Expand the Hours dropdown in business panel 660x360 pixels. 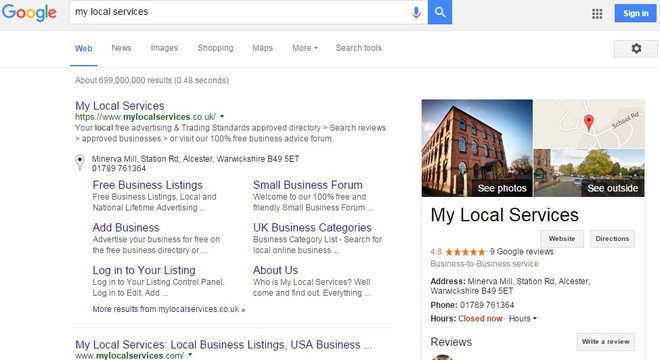(x=522, y=319)
